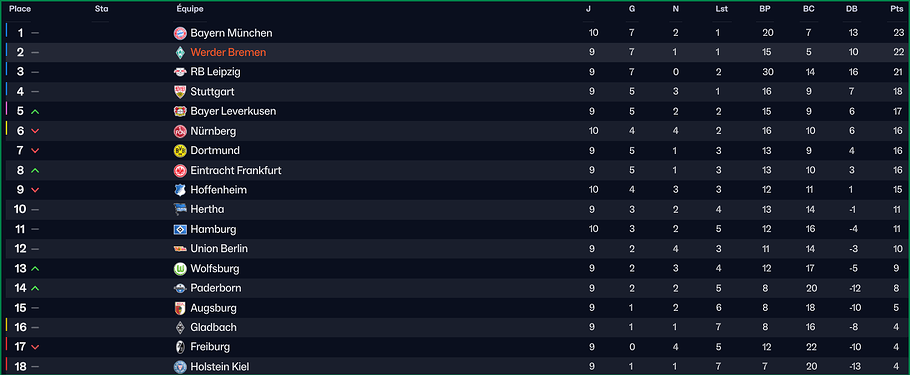Click the red down arrow beside Nürnberg
This screenshot has height=375, width=910.
35,131
